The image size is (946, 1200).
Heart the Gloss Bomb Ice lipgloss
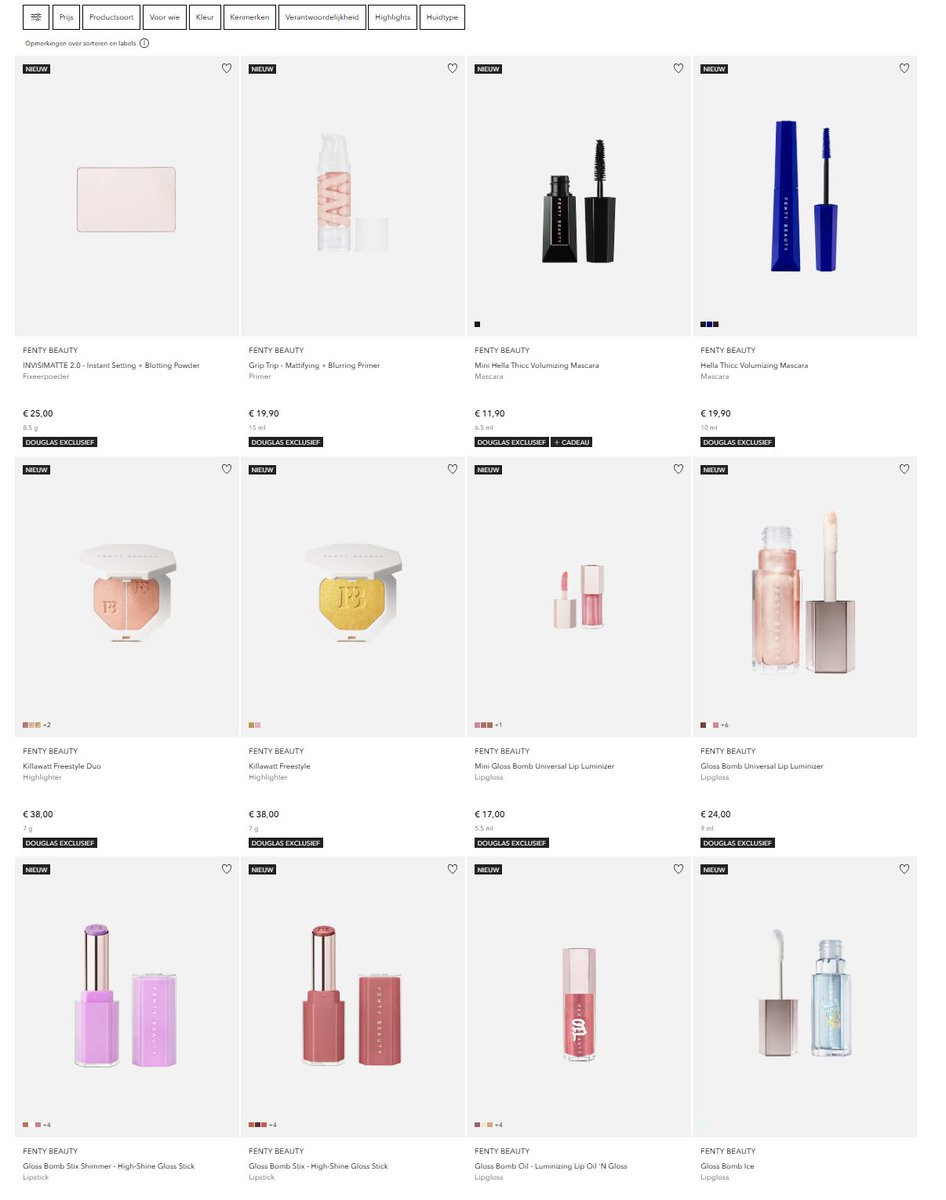click(904, 869)
